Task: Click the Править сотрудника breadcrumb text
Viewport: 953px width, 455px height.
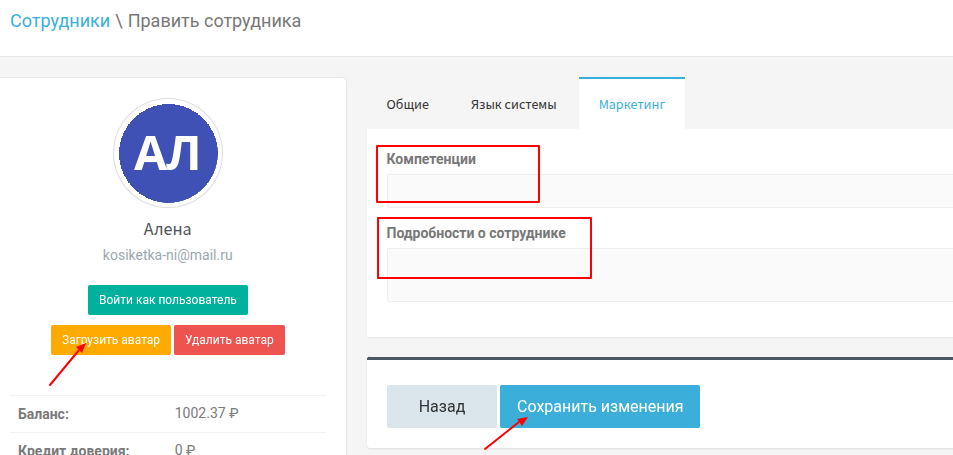Action: coord(214,21)
